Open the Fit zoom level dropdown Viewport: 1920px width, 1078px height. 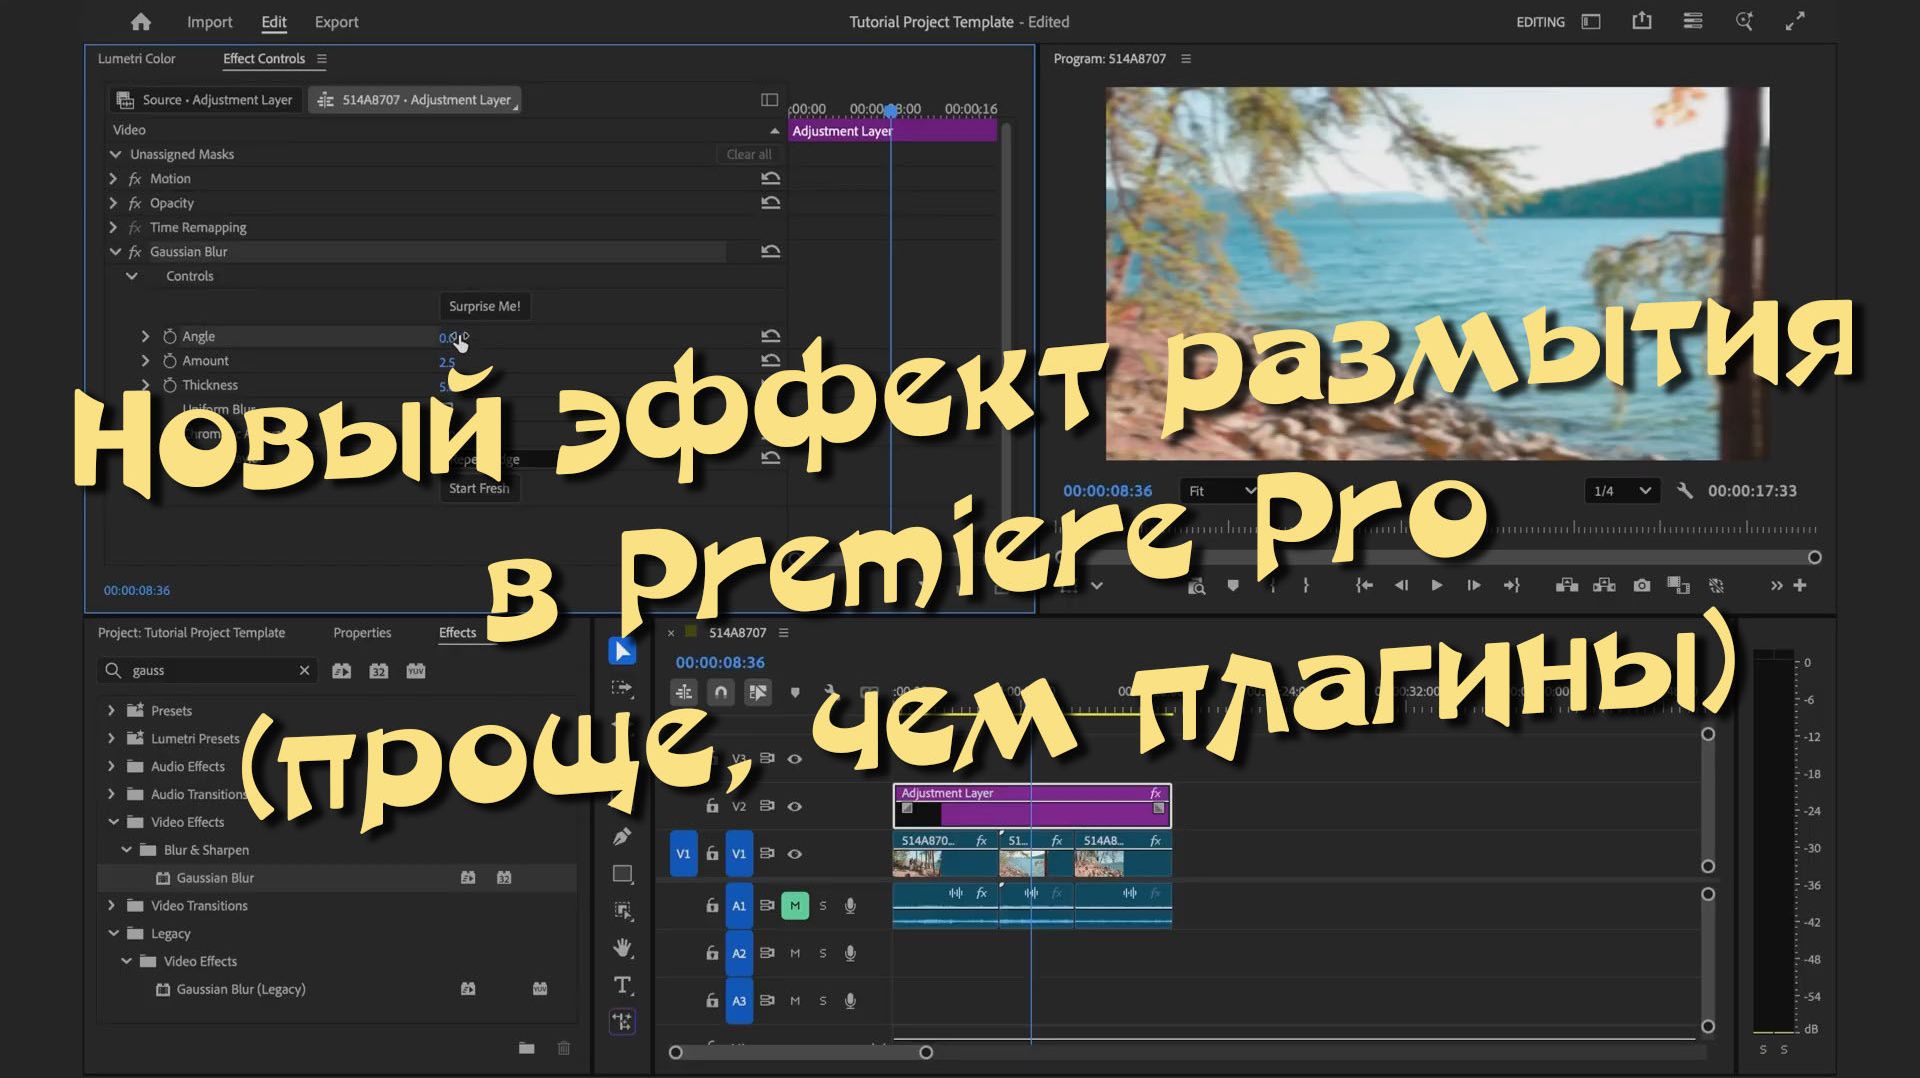[x=1218, y=490]
